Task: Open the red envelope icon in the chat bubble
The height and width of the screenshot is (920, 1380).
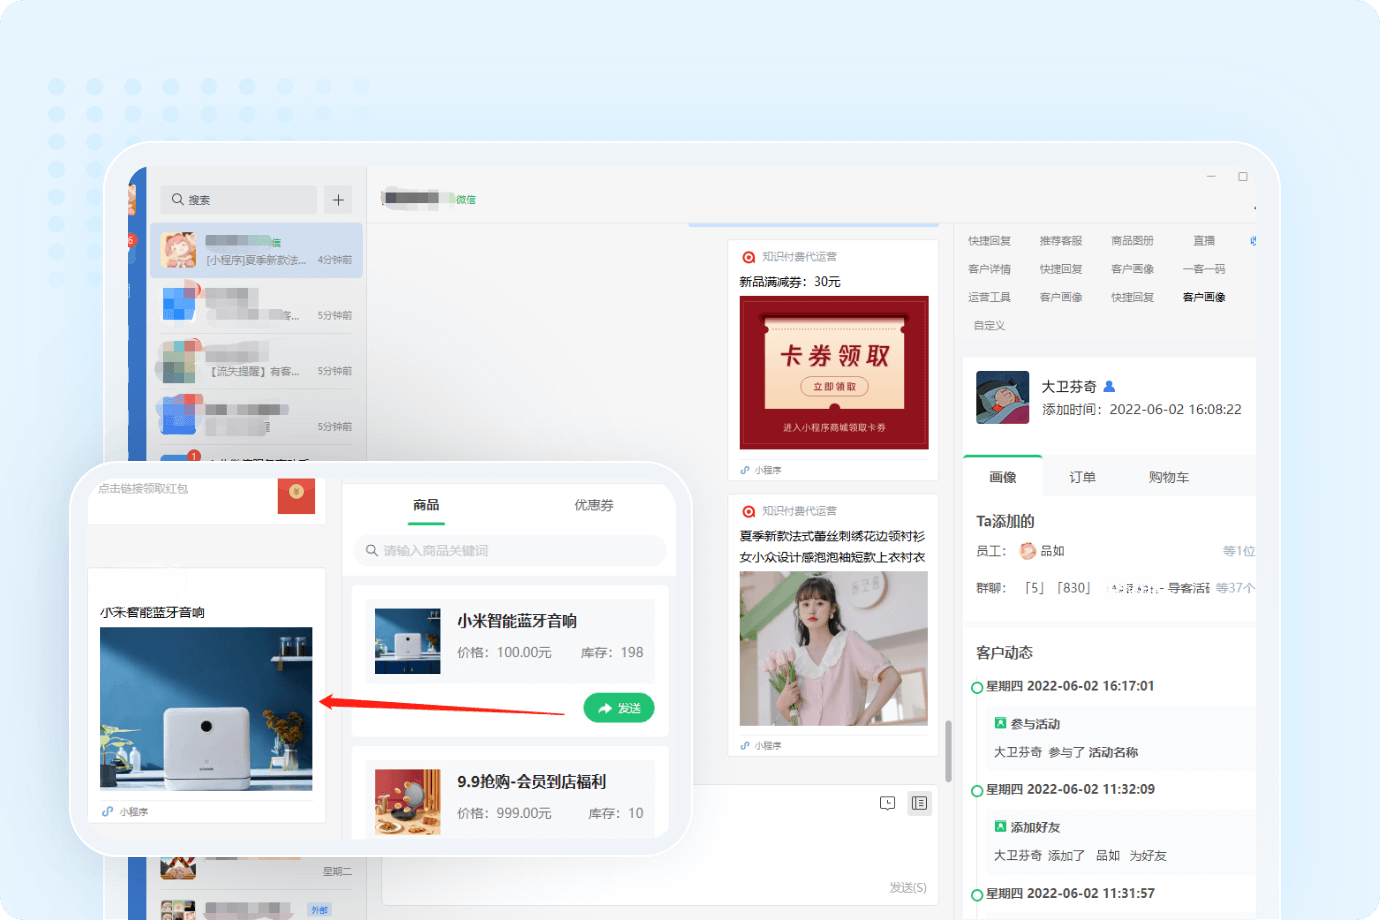Action: point(297,497)
